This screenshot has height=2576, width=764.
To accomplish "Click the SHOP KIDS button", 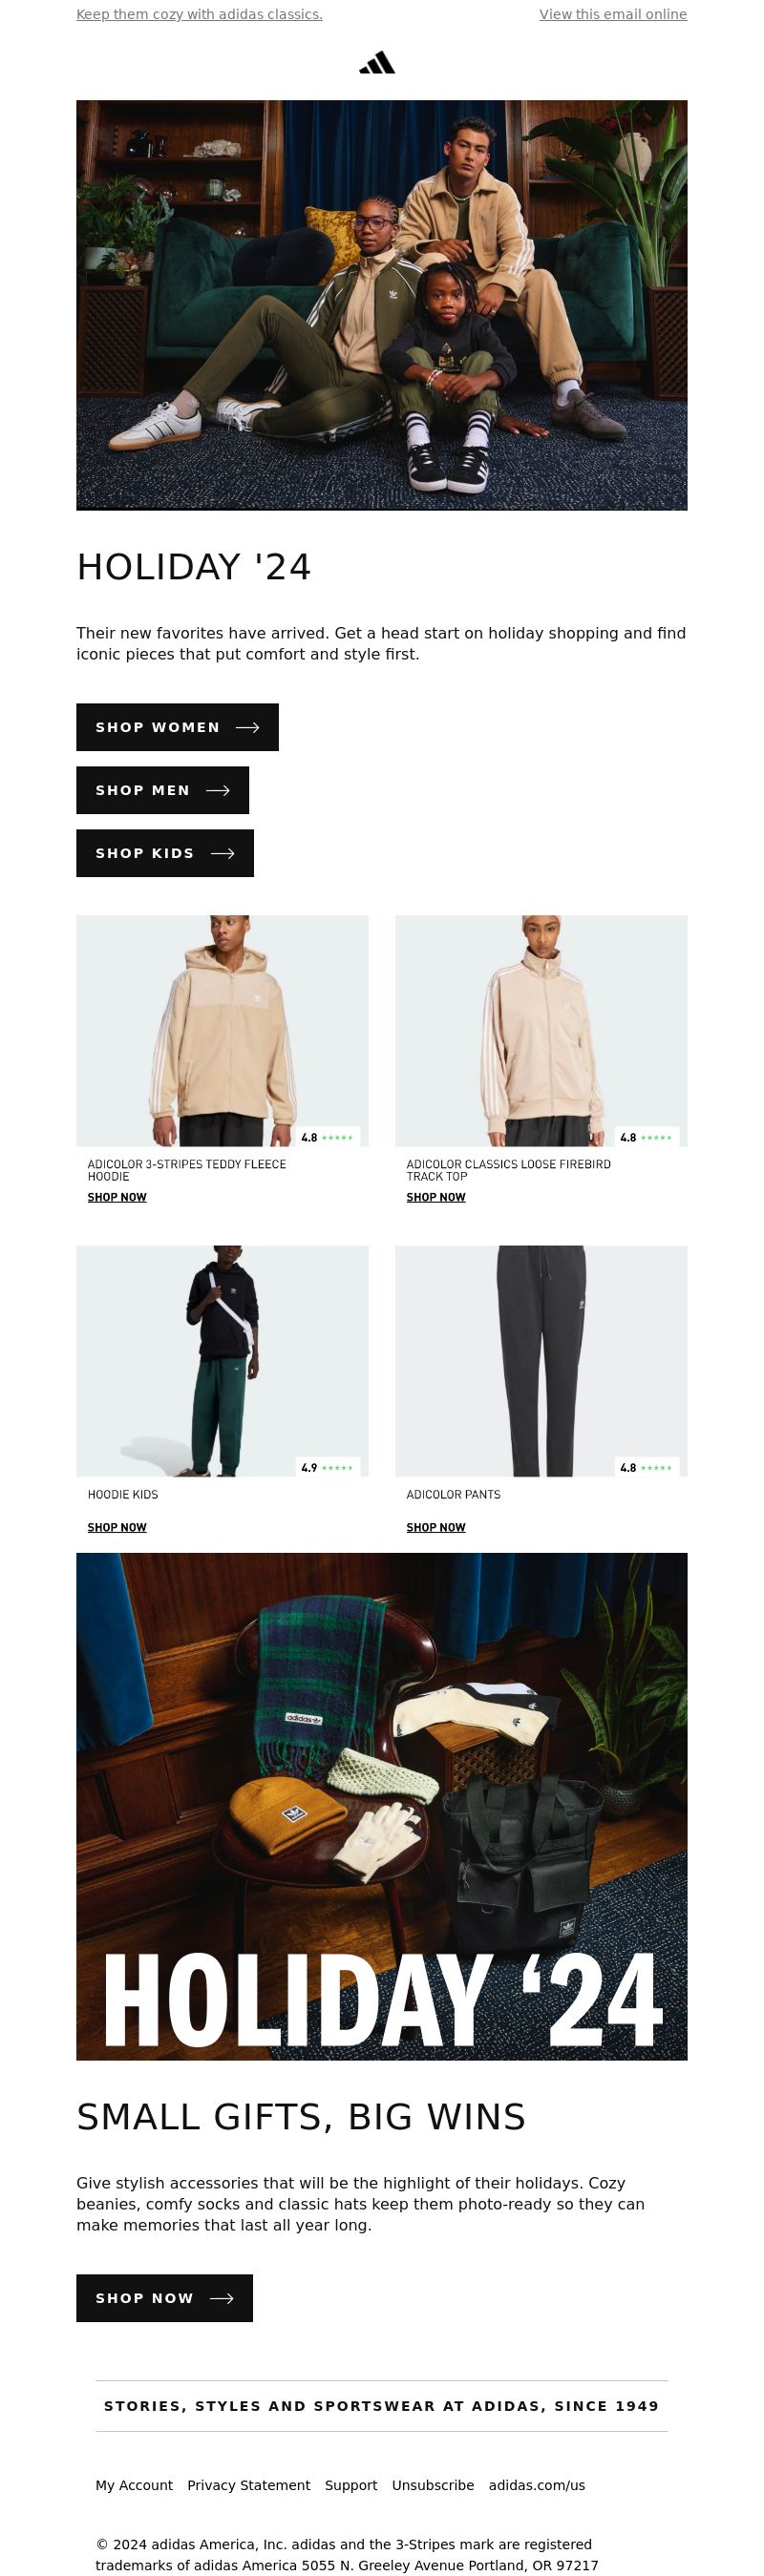I will click(x=165, y=853).
